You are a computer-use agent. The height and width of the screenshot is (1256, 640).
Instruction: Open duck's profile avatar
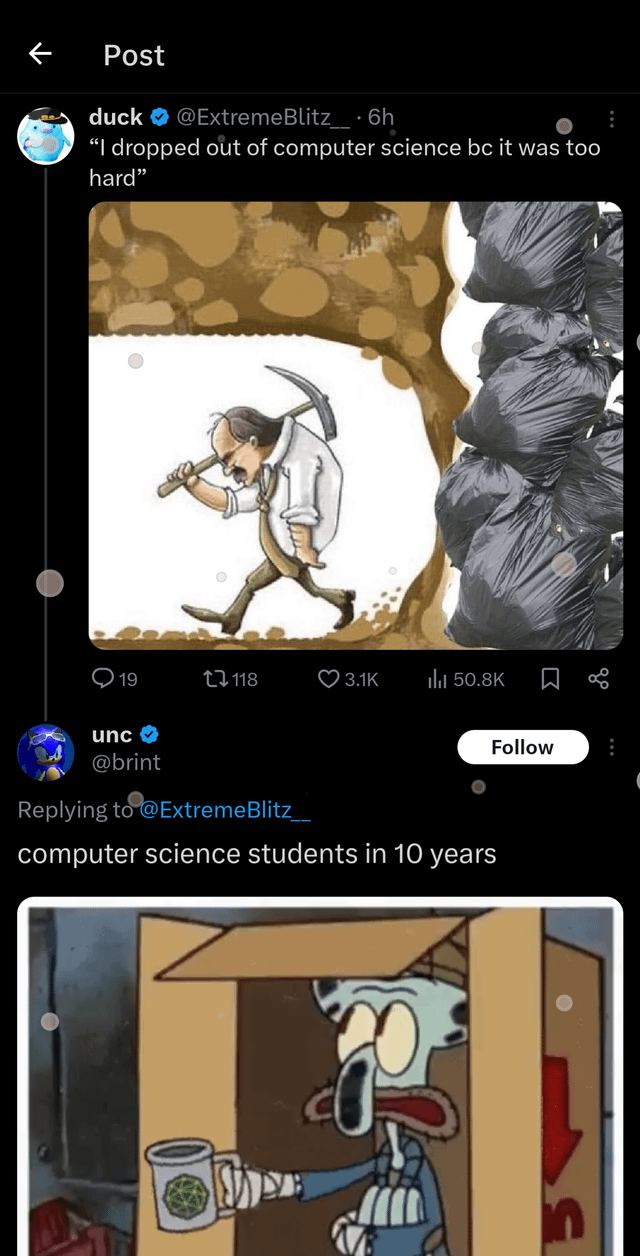tap(46, 135)
